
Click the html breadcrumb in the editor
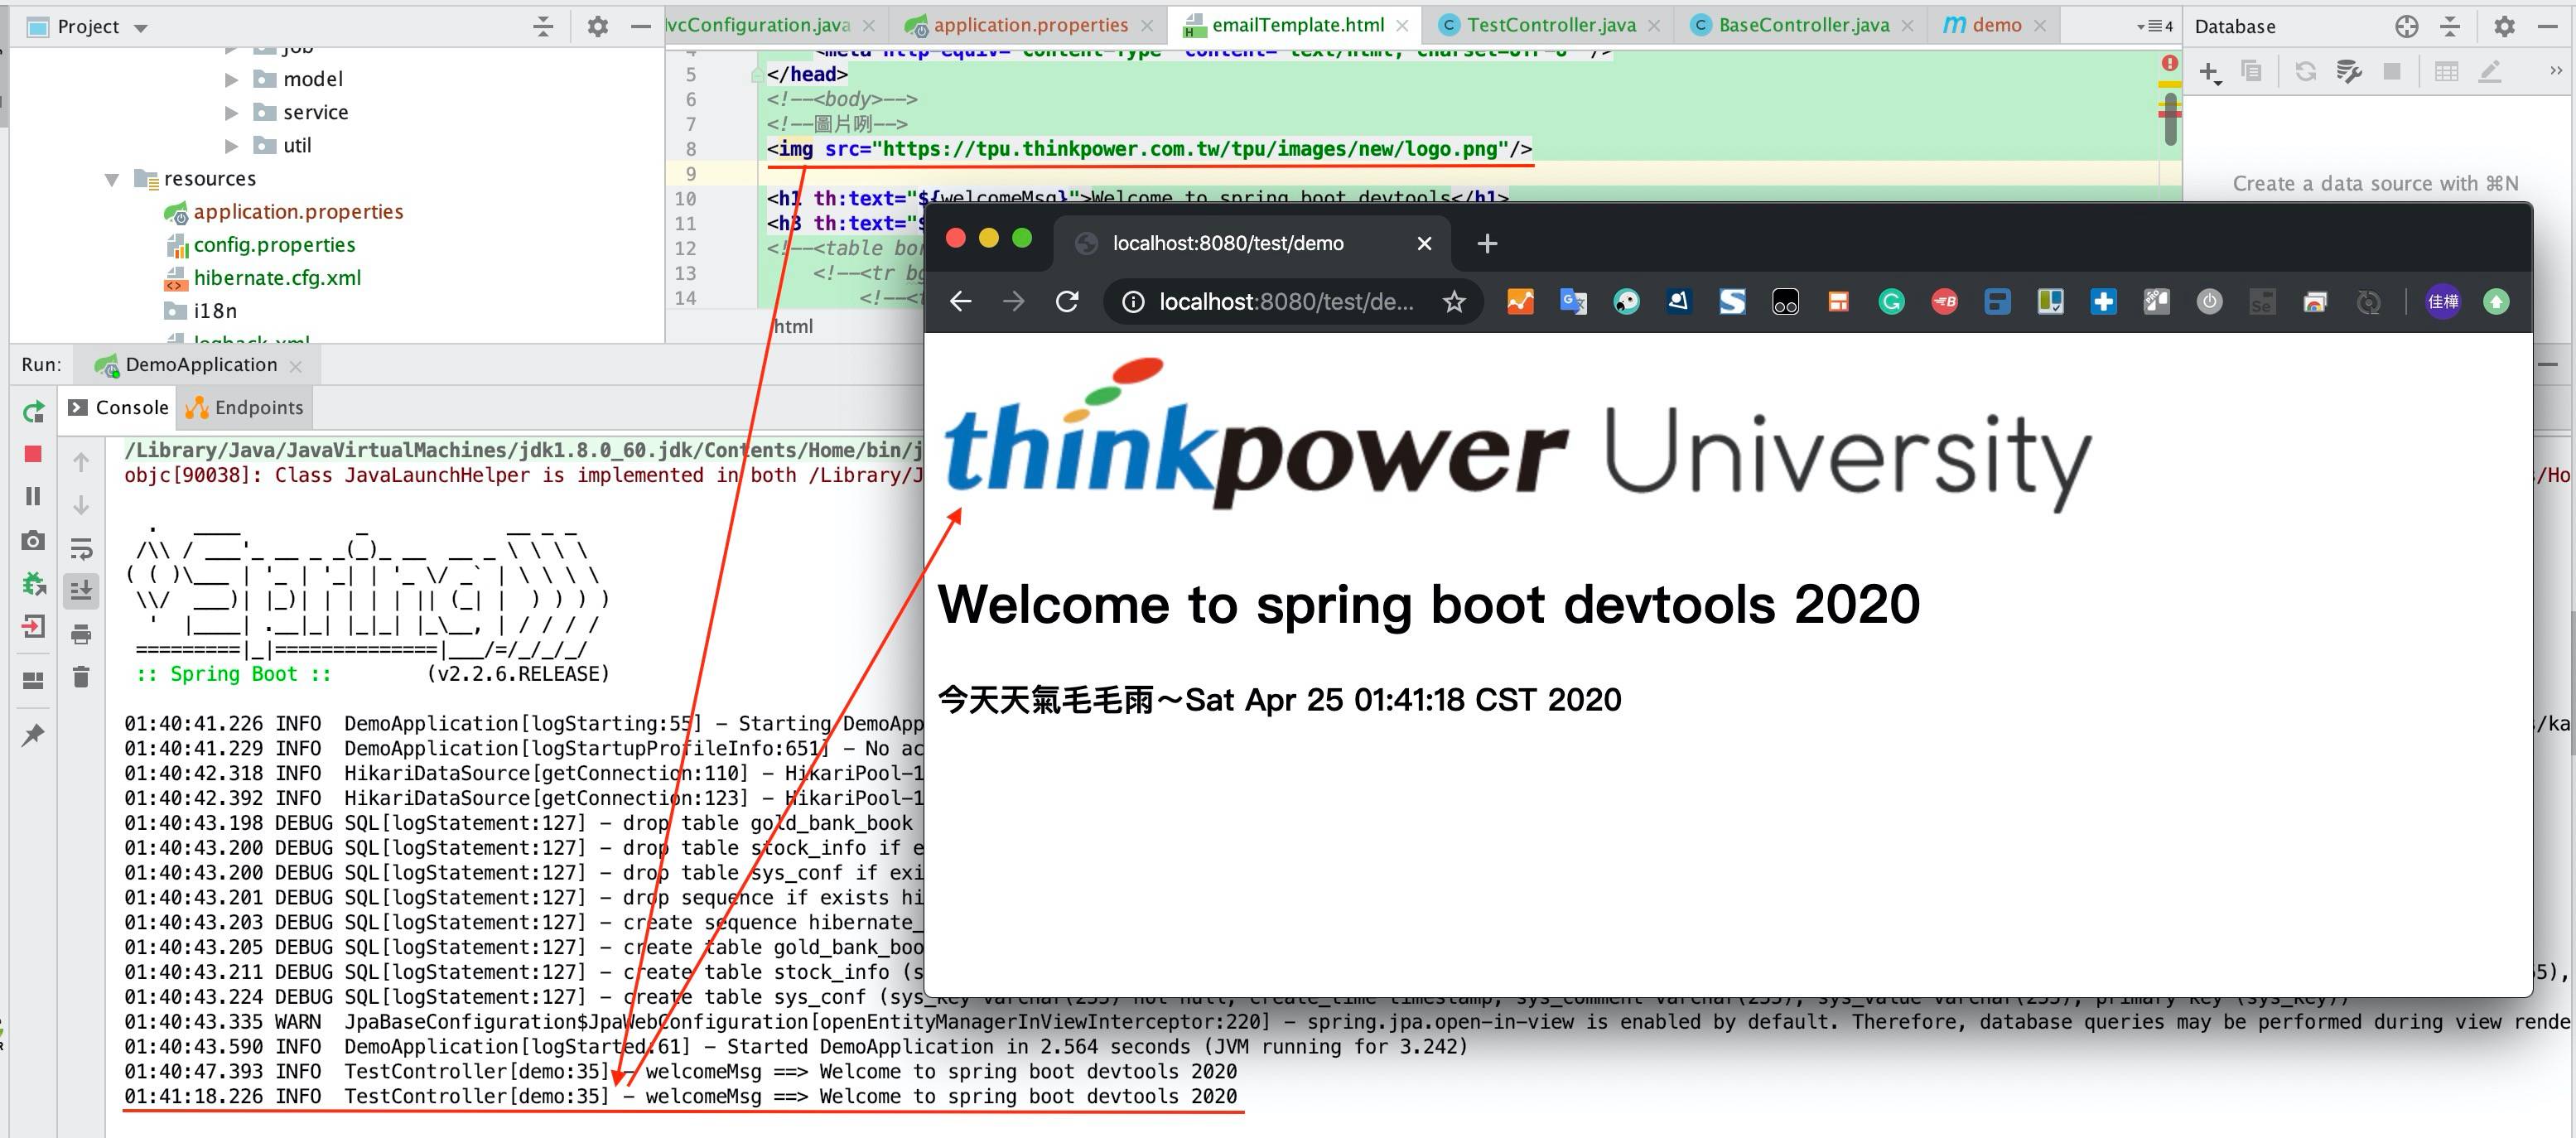pyautogui.click(x=793, y=327)
